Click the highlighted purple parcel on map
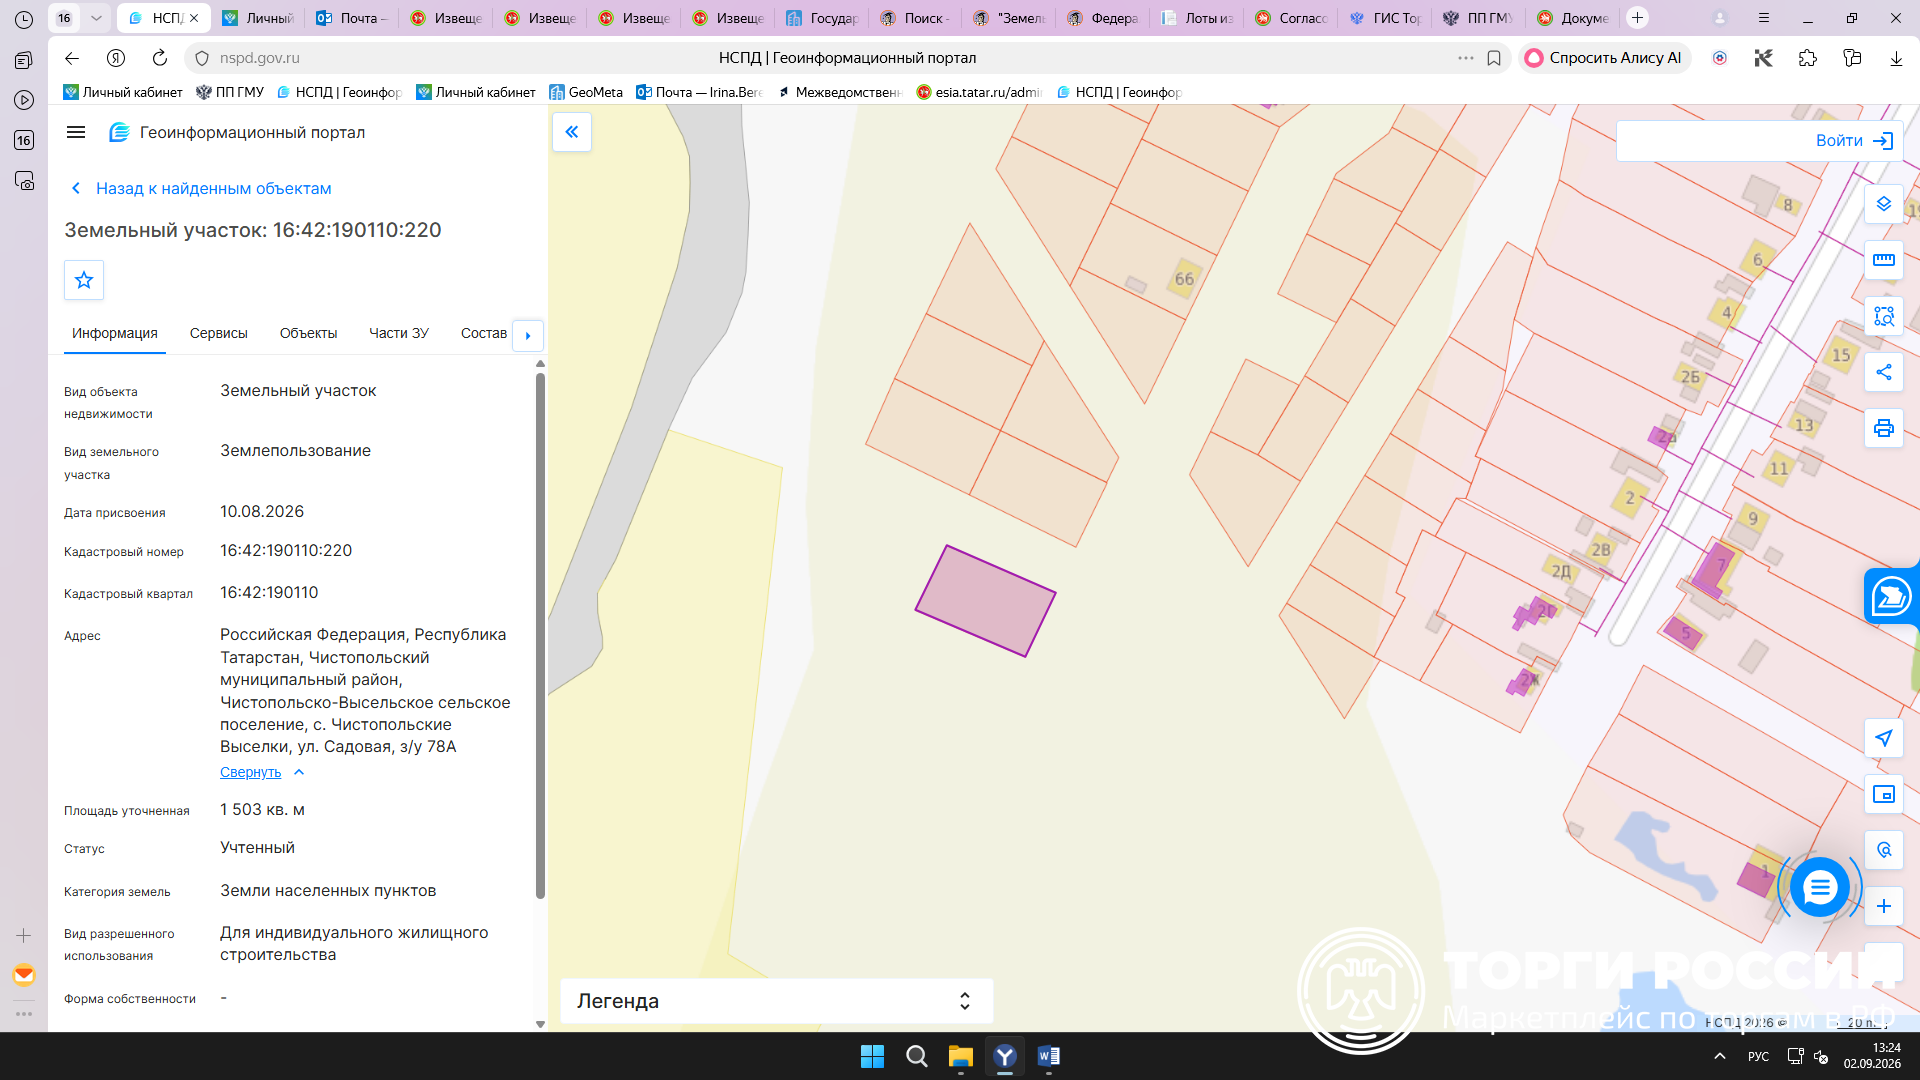1920x1080 pixels. point(985,601)
